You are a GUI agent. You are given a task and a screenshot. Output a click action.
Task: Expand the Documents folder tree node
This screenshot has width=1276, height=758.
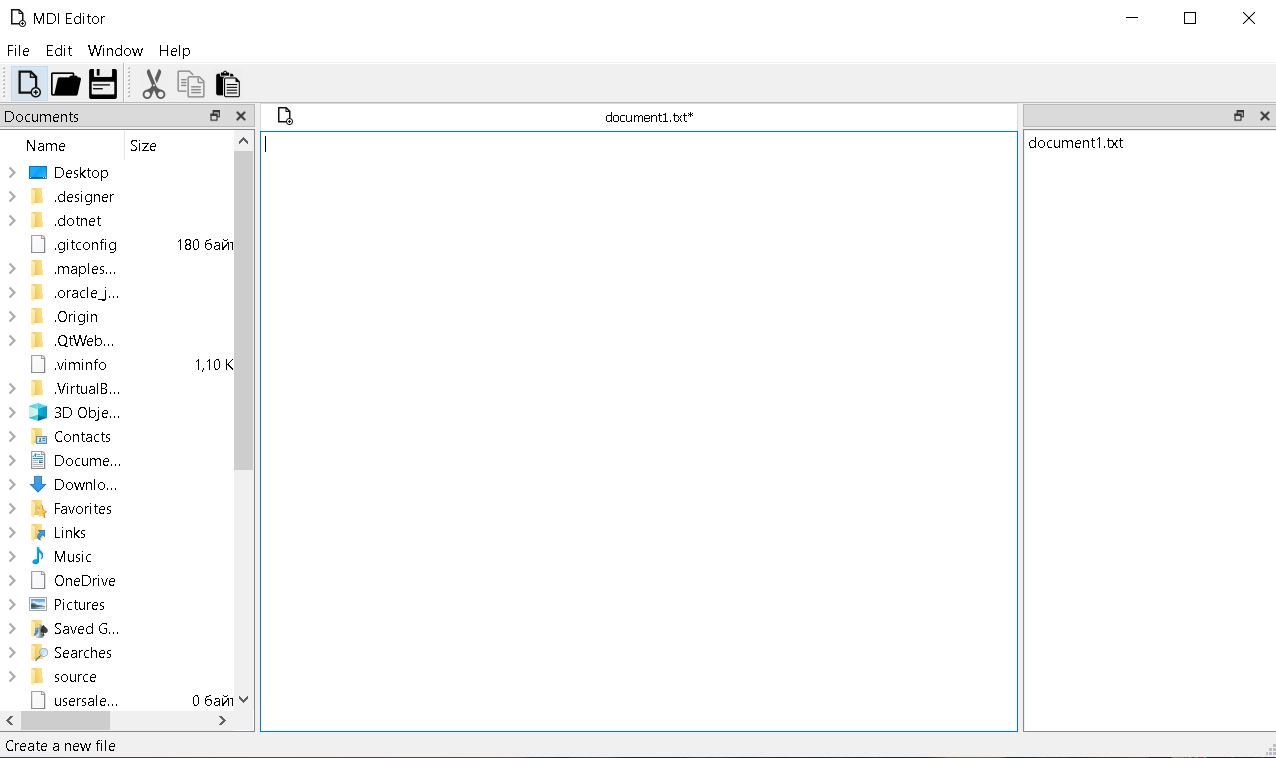(12, 461)
